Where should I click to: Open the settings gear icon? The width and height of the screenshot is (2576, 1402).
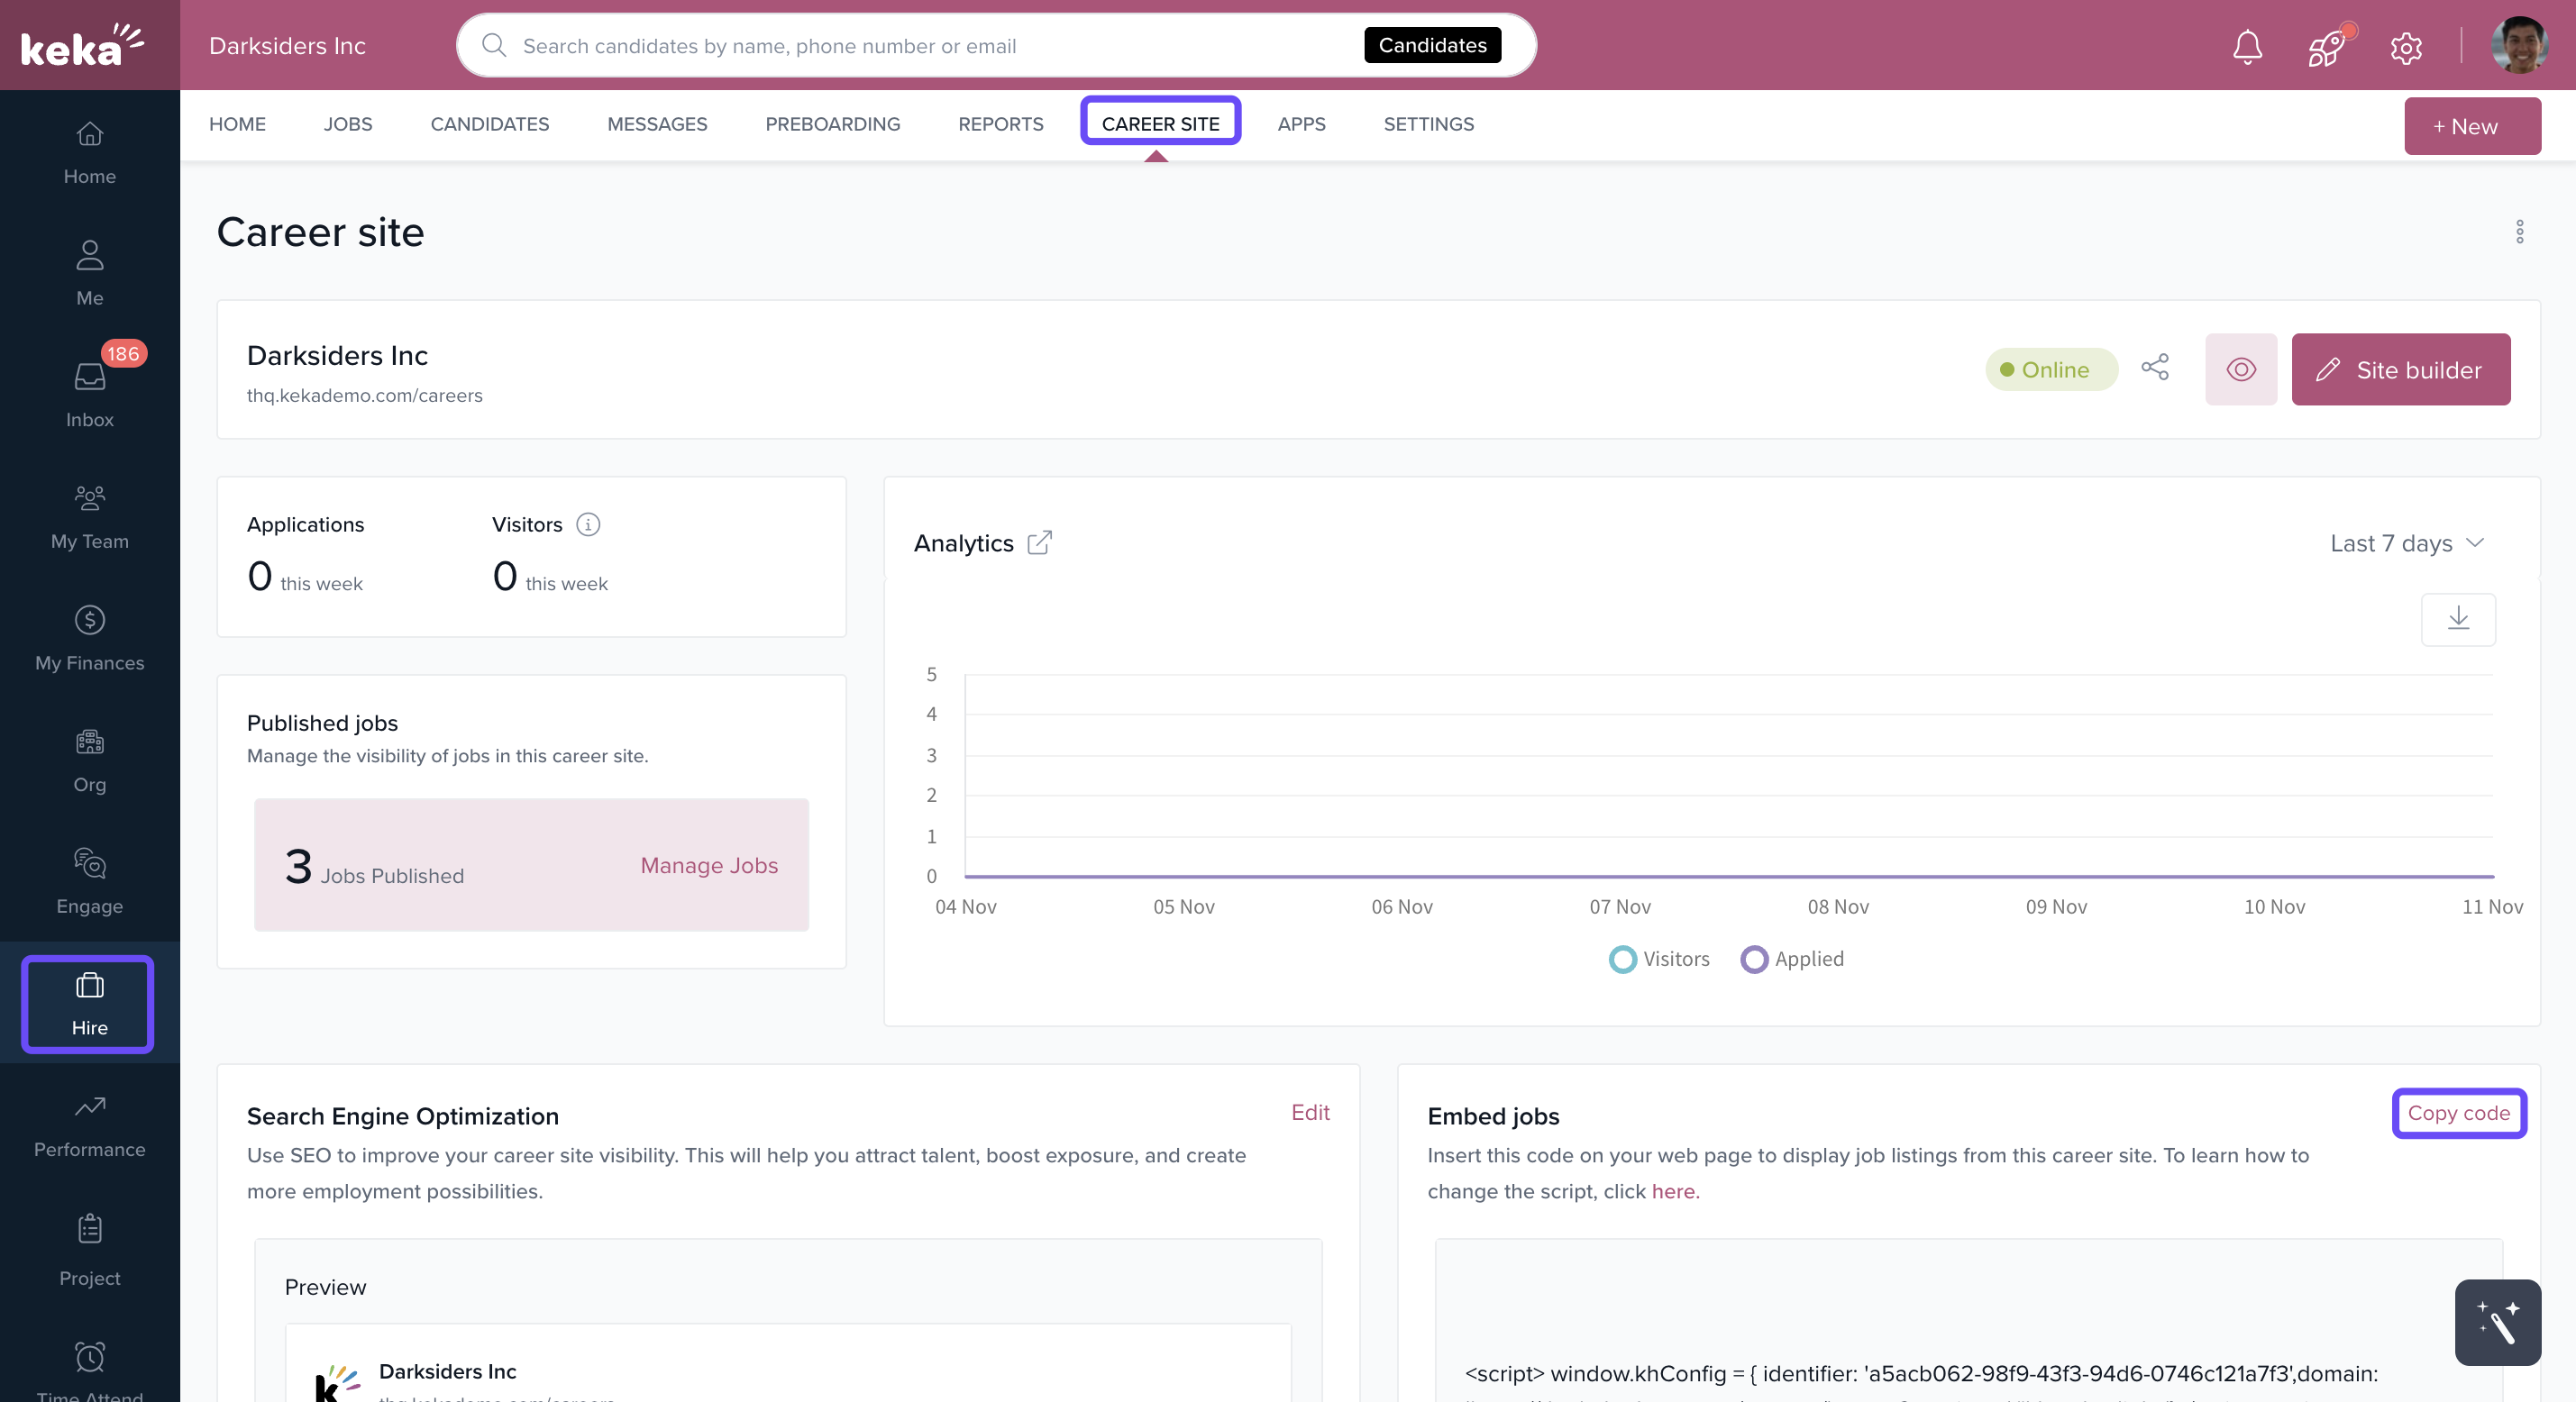(x=2405, y=47)
